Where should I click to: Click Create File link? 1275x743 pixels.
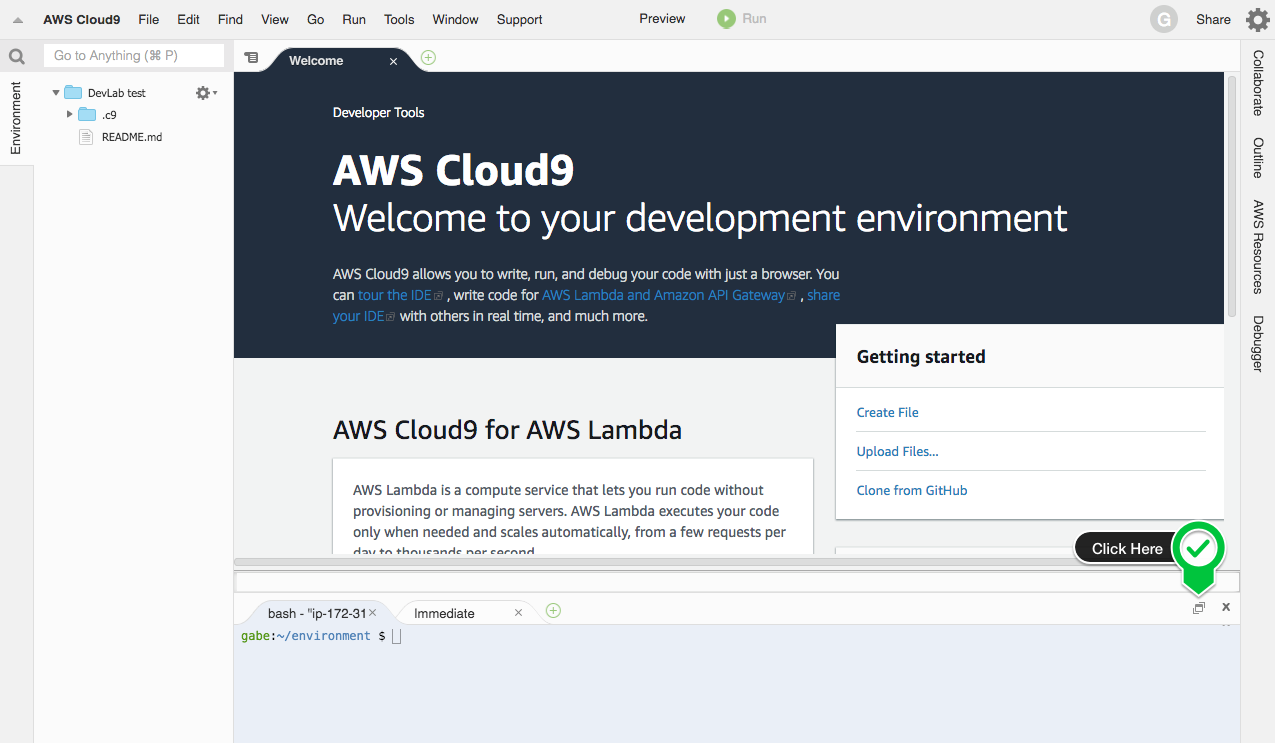[888, 412]
